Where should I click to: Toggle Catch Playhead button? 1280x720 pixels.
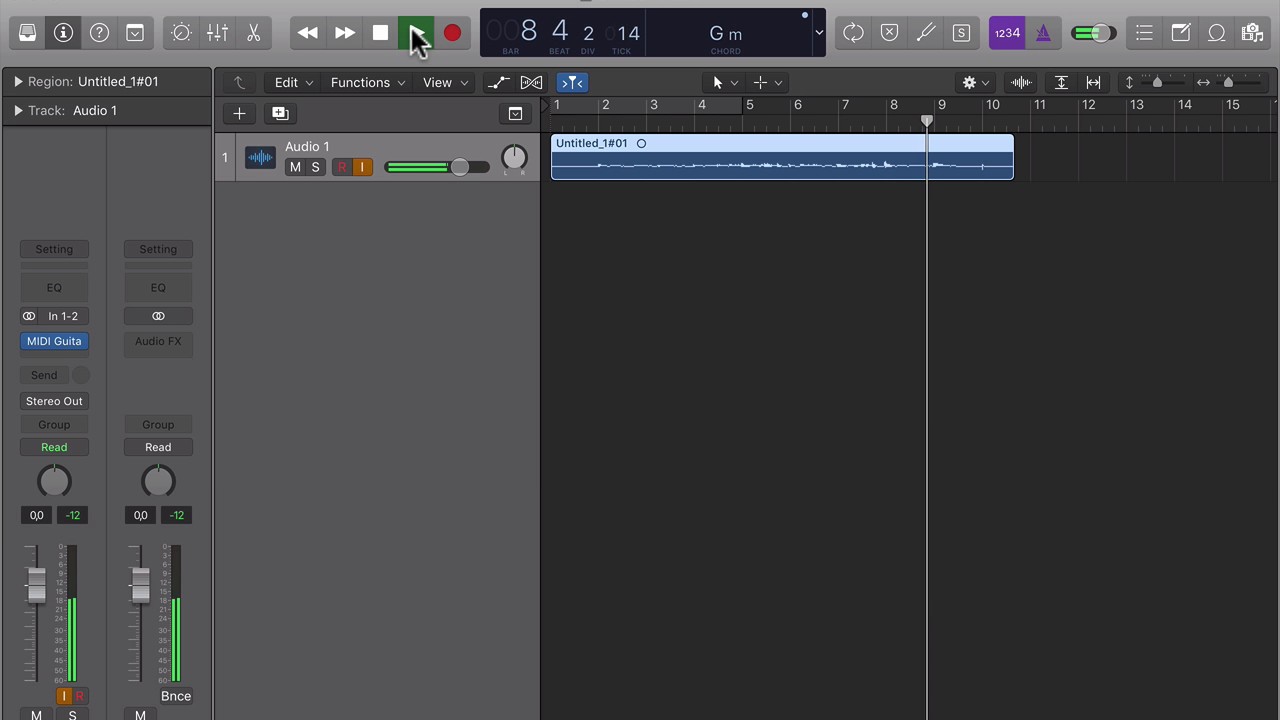coord(572,82)
